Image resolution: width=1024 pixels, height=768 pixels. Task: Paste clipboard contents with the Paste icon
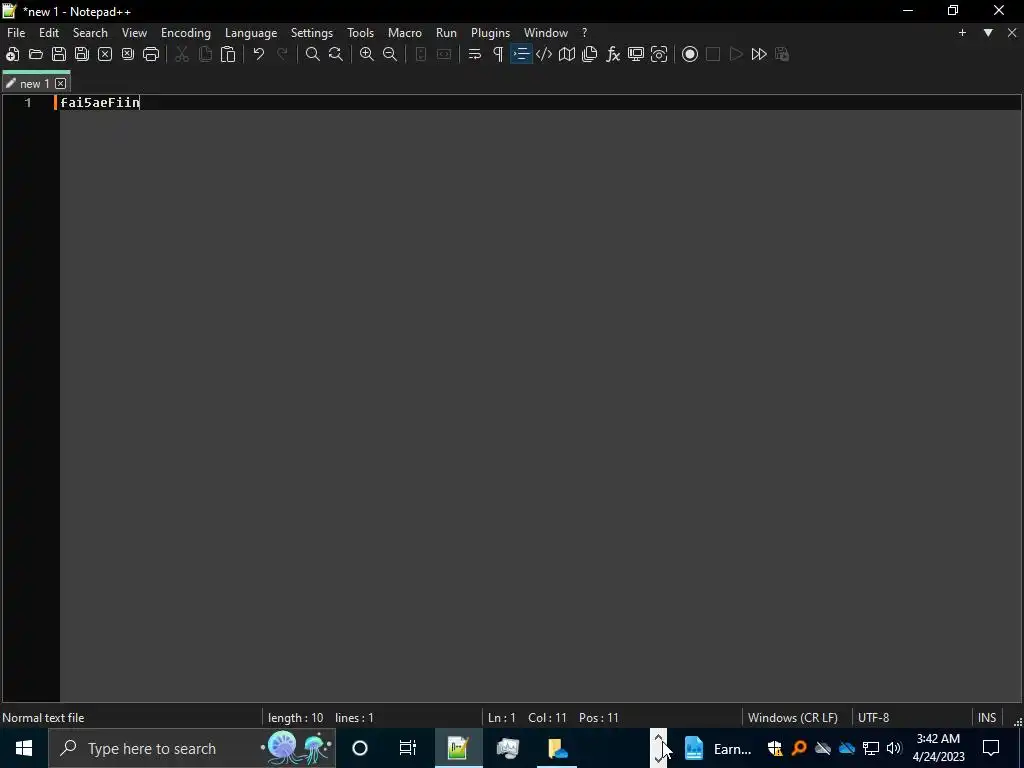tap(228, 54)
